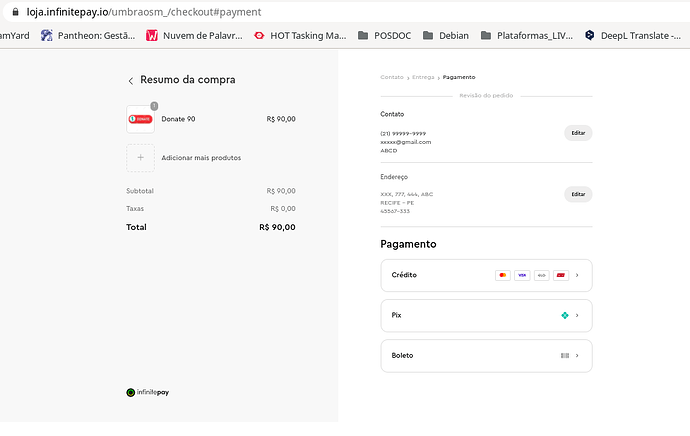690x436 pixels.
Task: Click the (21) 99999-9999 phone text
Action: point(403,133)
